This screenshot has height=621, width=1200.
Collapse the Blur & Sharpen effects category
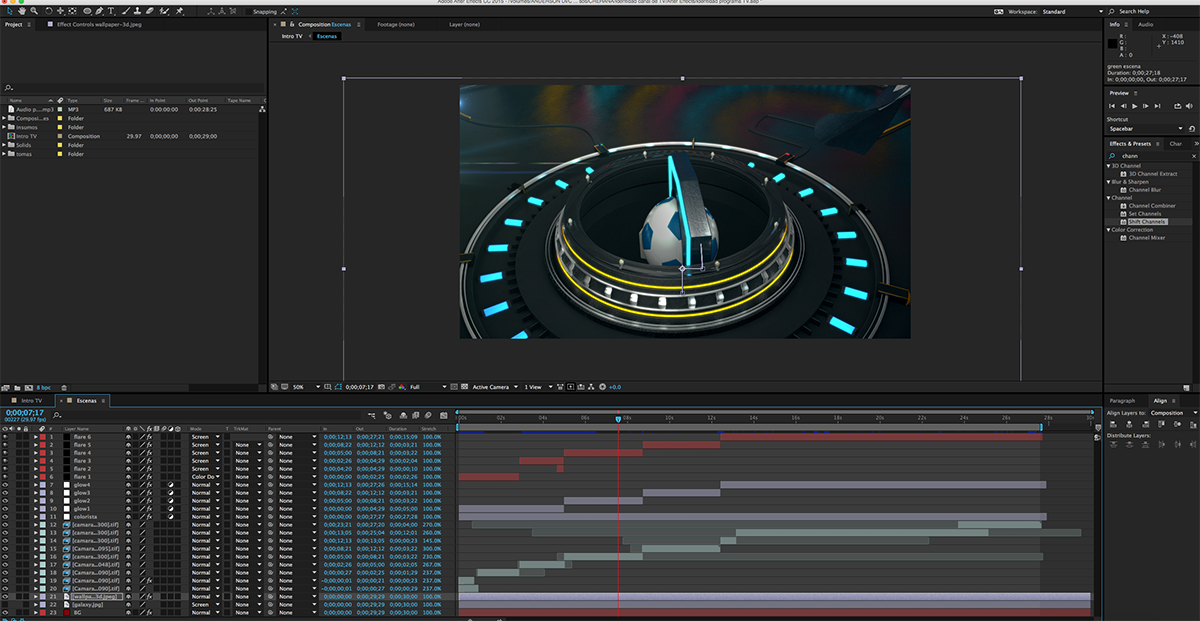coord(1109,182)
